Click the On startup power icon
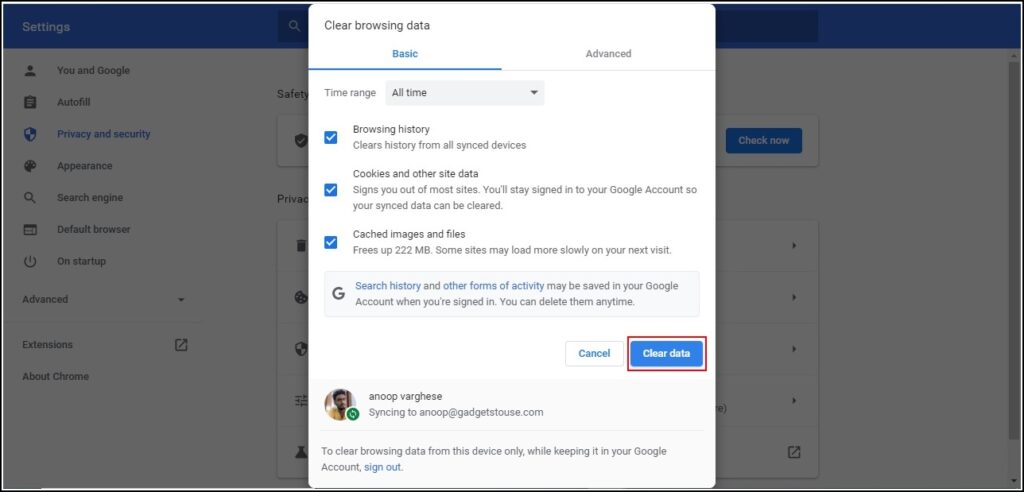This screenshot has width=1024, height=492. [30, 261]
